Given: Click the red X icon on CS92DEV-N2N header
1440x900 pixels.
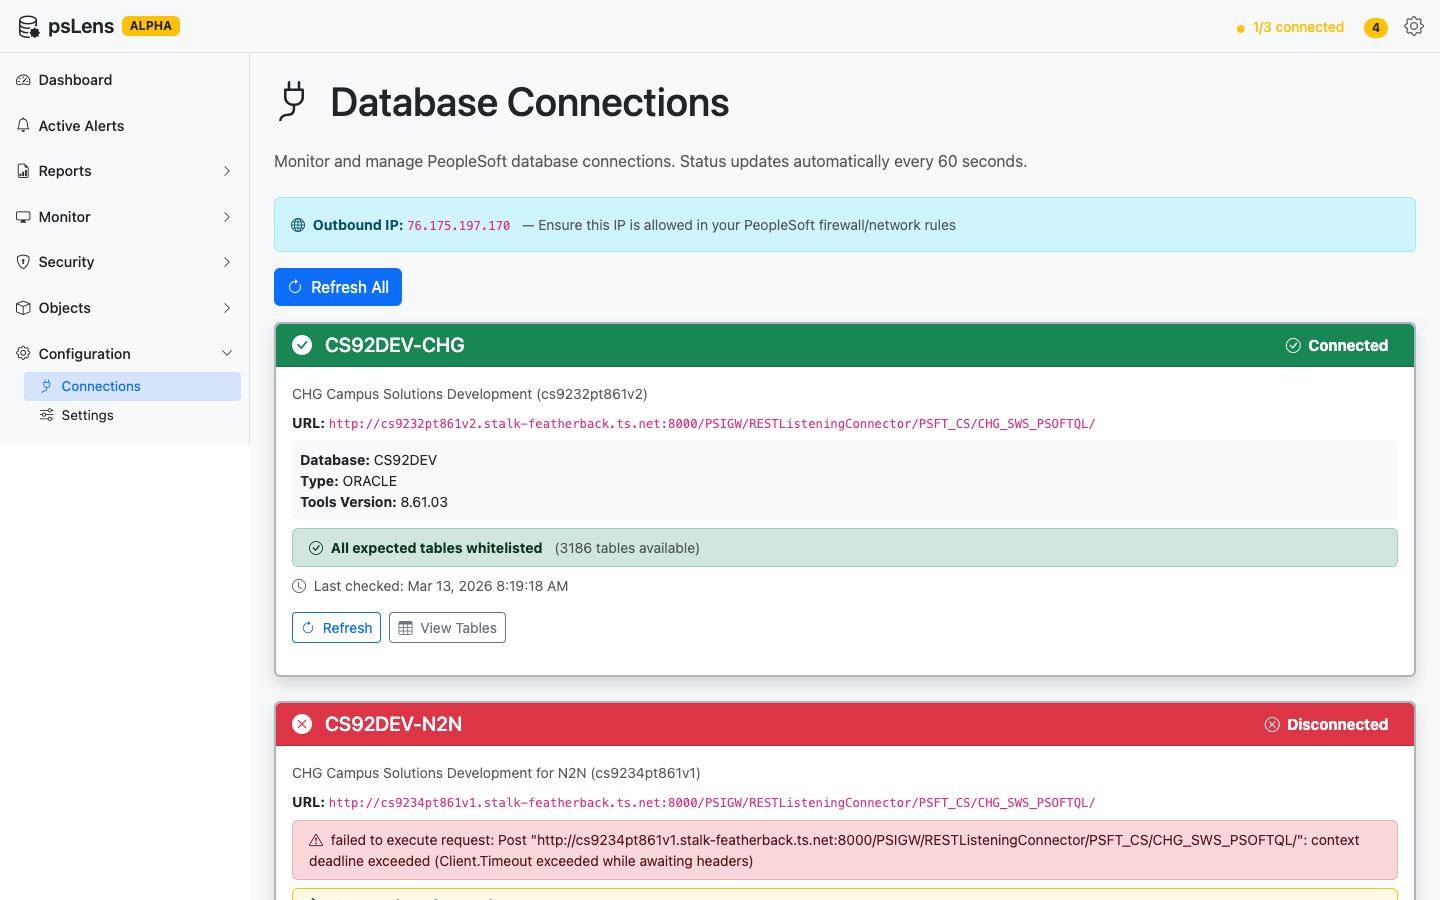Looking at the screenshot, I should click(x=302, y=724).
